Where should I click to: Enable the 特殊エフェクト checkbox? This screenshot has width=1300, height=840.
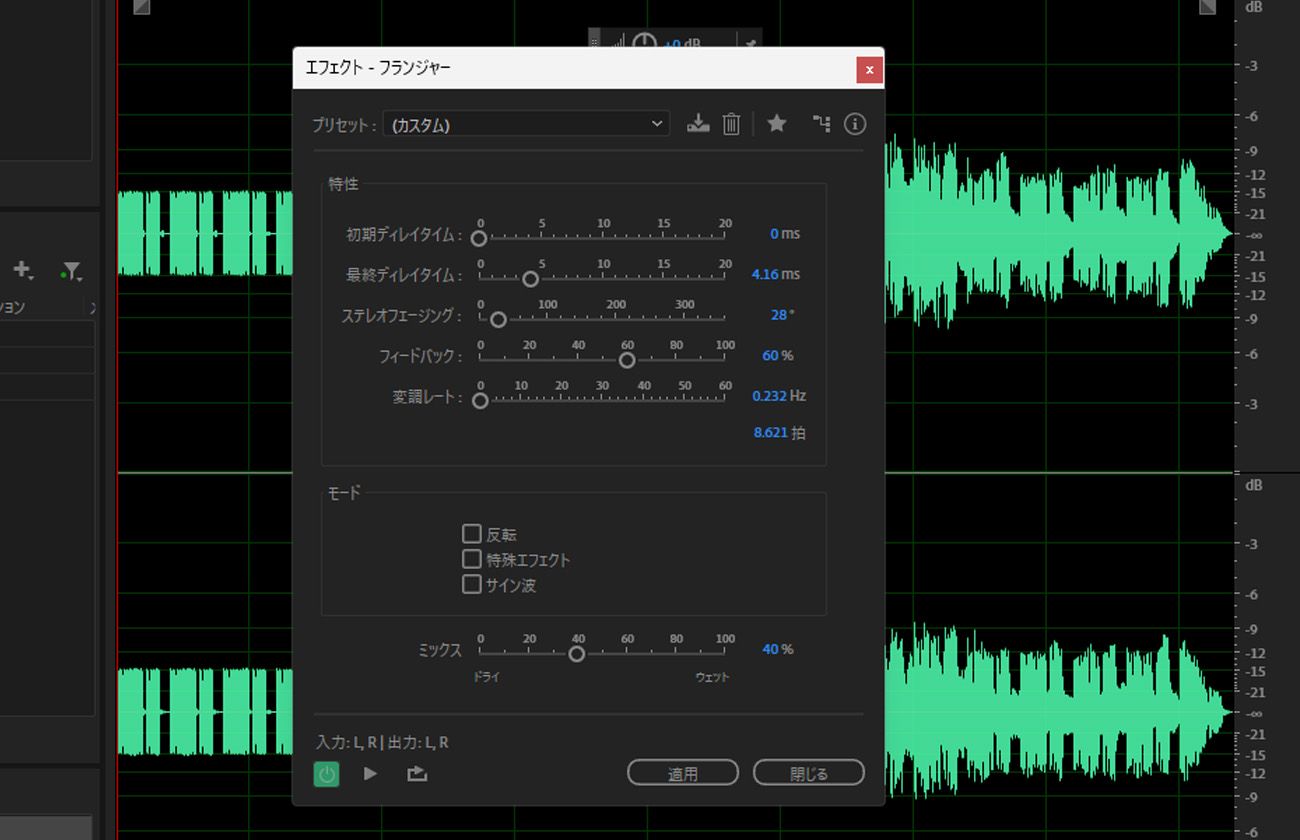click(472, 559)
